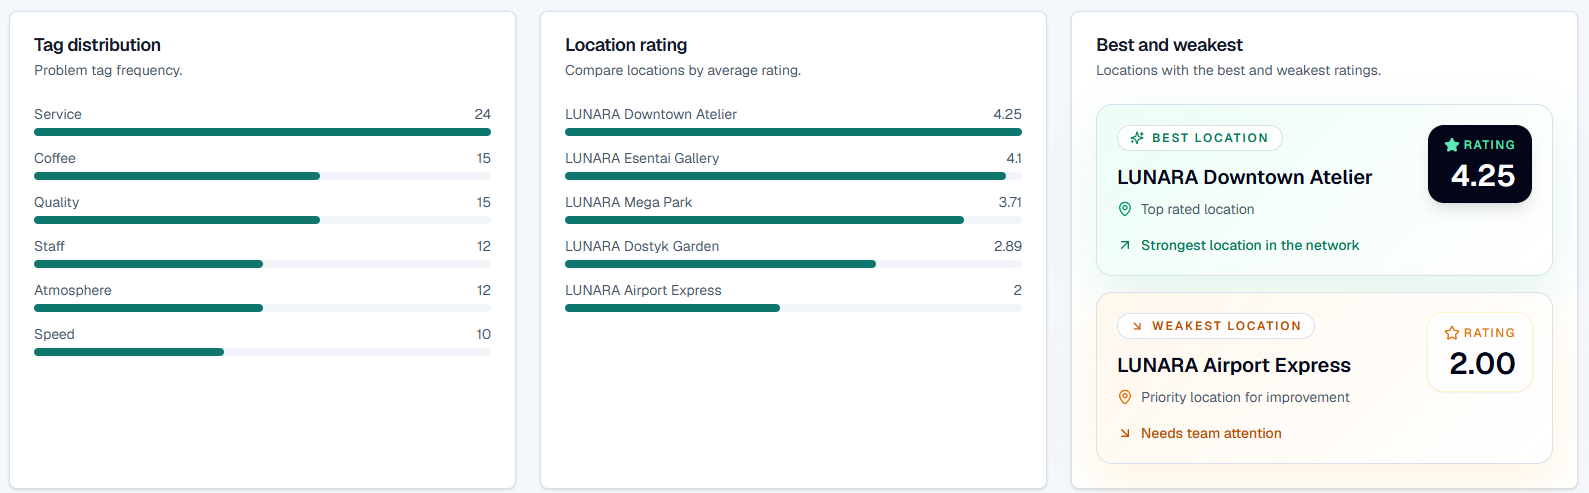1589x493 pixels.
Task: Click LUNARA Downtown Atelier title in best card
Action: pyautogui.click(x=1244, y=177)
